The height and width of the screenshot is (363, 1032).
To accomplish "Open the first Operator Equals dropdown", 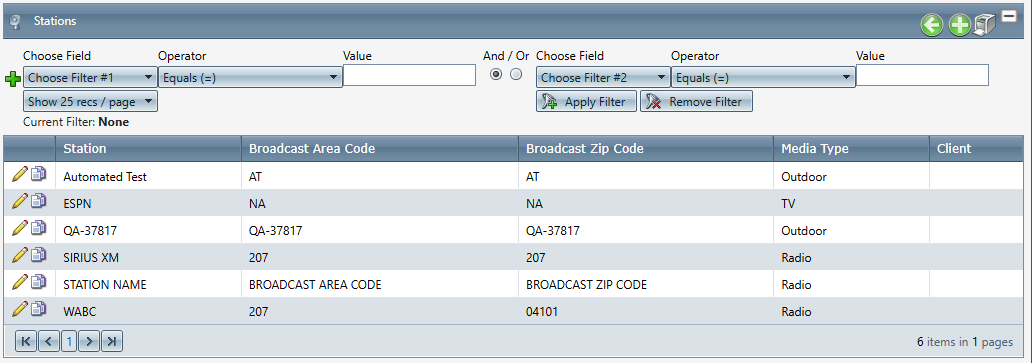I will coord(250,77).
